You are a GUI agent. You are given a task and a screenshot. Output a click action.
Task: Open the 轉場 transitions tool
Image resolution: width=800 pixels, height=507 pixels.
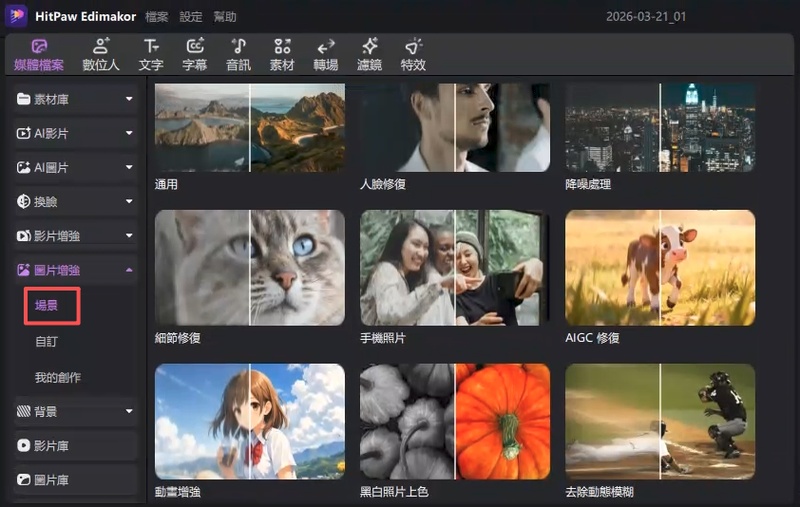click(x=326, y=55)
